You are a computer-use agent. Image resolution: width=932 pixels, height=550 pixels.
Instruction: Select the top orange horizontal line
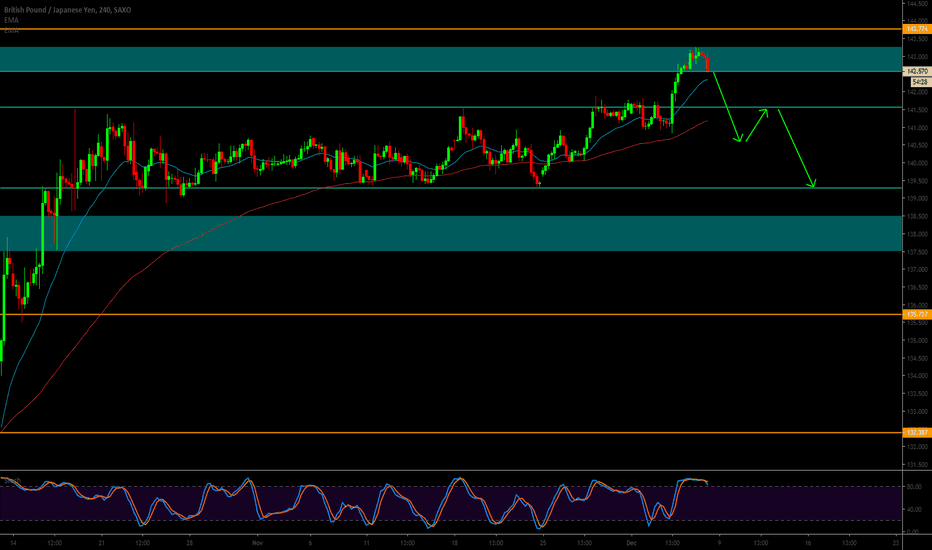tap(400, 30)
